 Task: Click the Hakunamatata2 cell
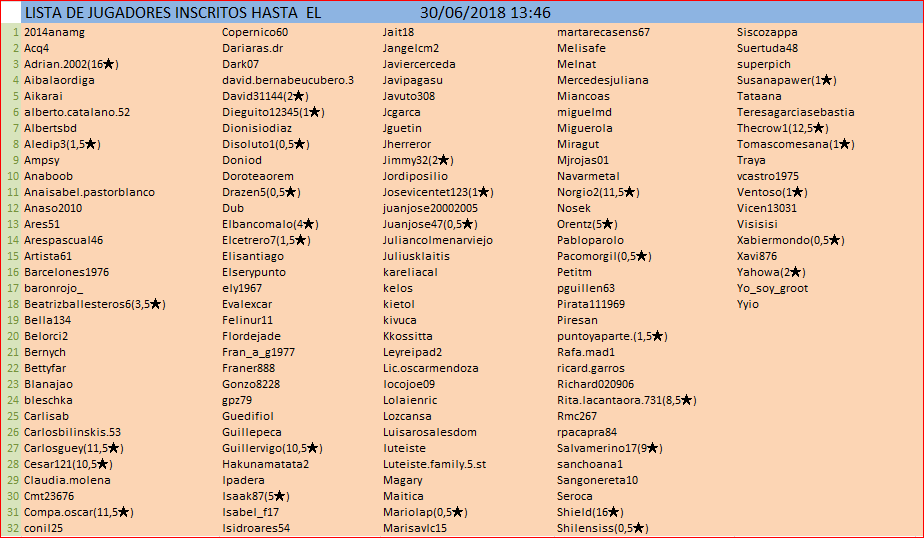(265, 464)
